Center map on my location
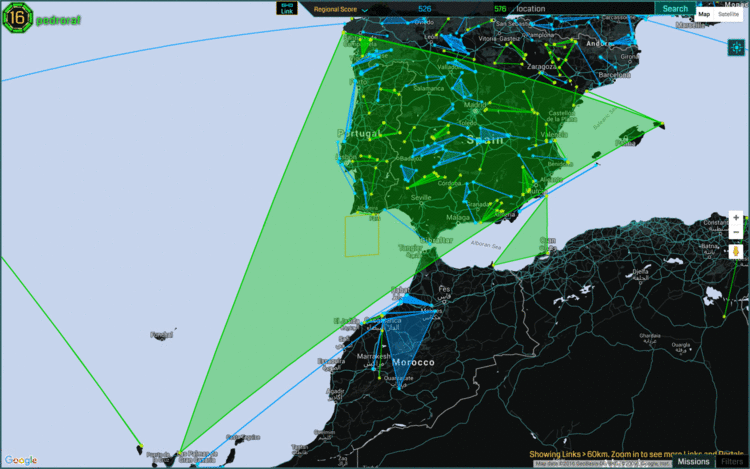Image resolution: width=750 pixels, height=469 pixels. point(736,47)
